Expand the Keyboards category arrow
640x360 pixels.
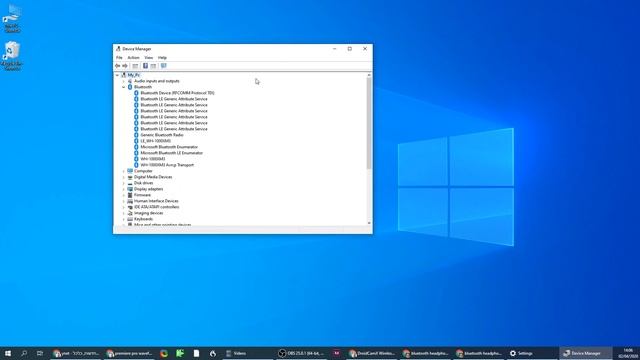tap(124, 219)
